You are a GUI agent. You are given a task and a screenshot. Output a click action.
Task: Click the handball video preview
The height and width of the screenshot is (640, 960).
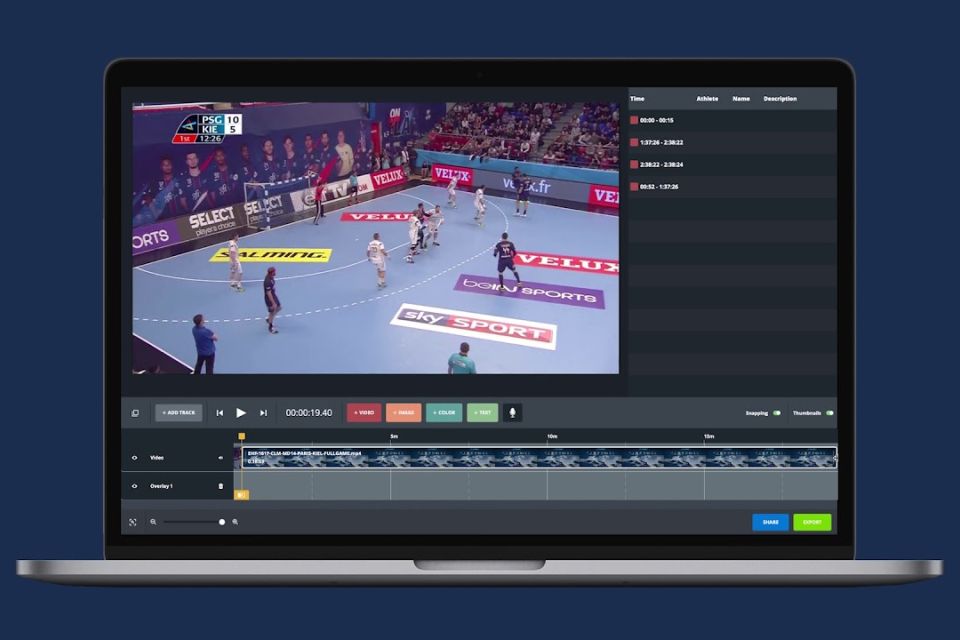click(375, 238)
